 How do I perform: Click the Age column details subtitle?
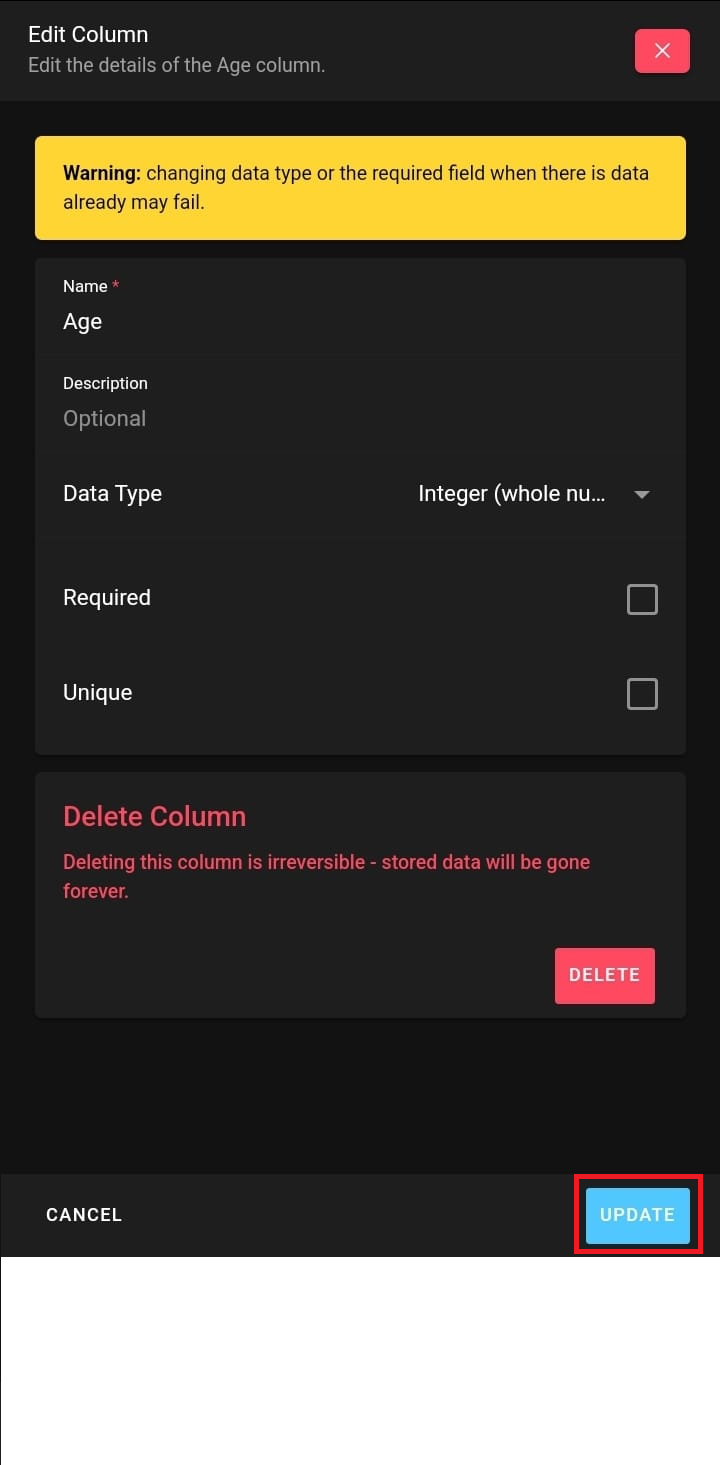(176, 66)
